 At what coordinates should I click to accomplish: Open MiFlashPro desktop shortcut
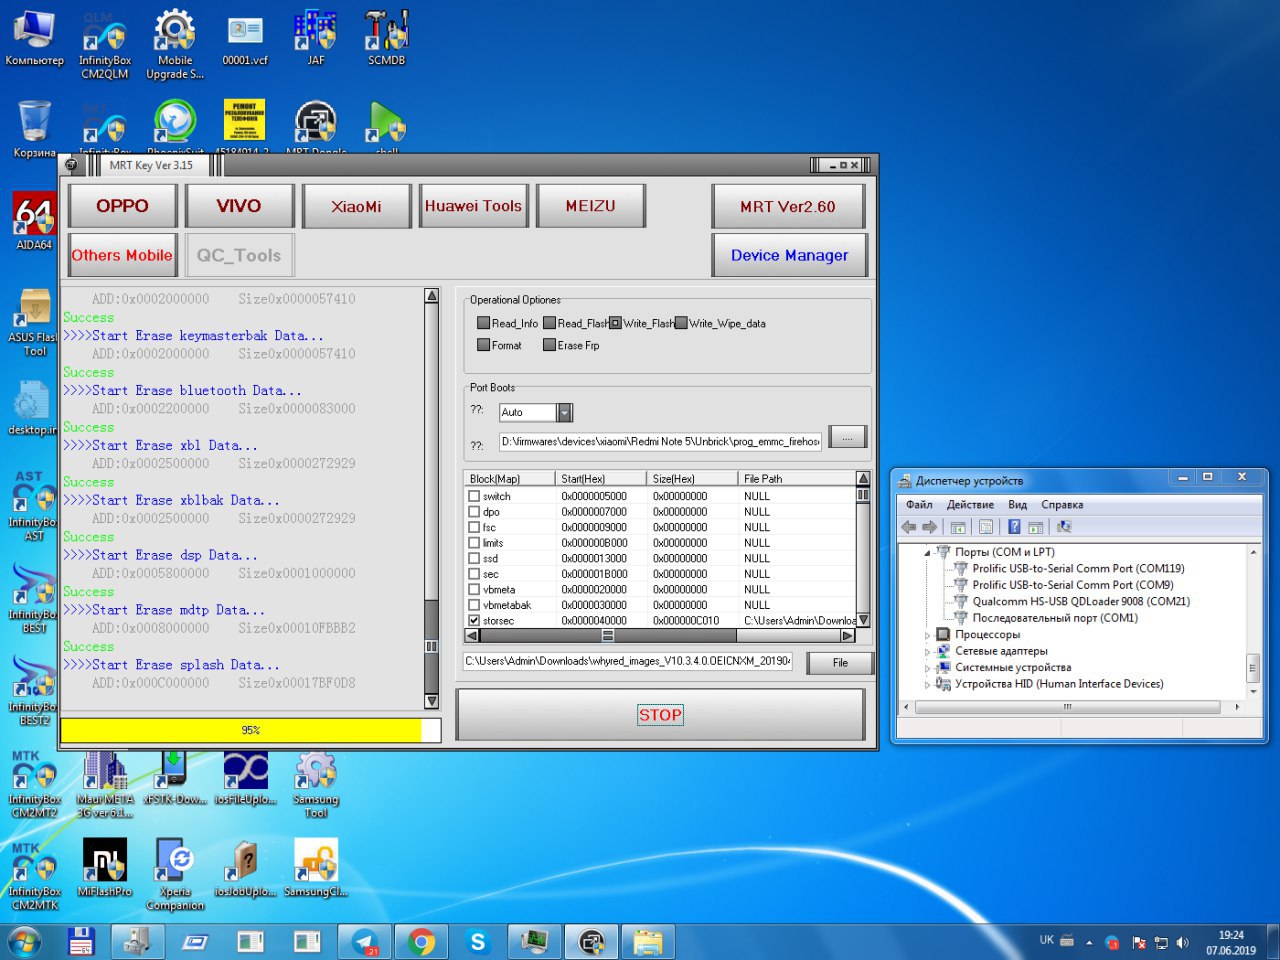pyautogui.click(x=105, y=867)
